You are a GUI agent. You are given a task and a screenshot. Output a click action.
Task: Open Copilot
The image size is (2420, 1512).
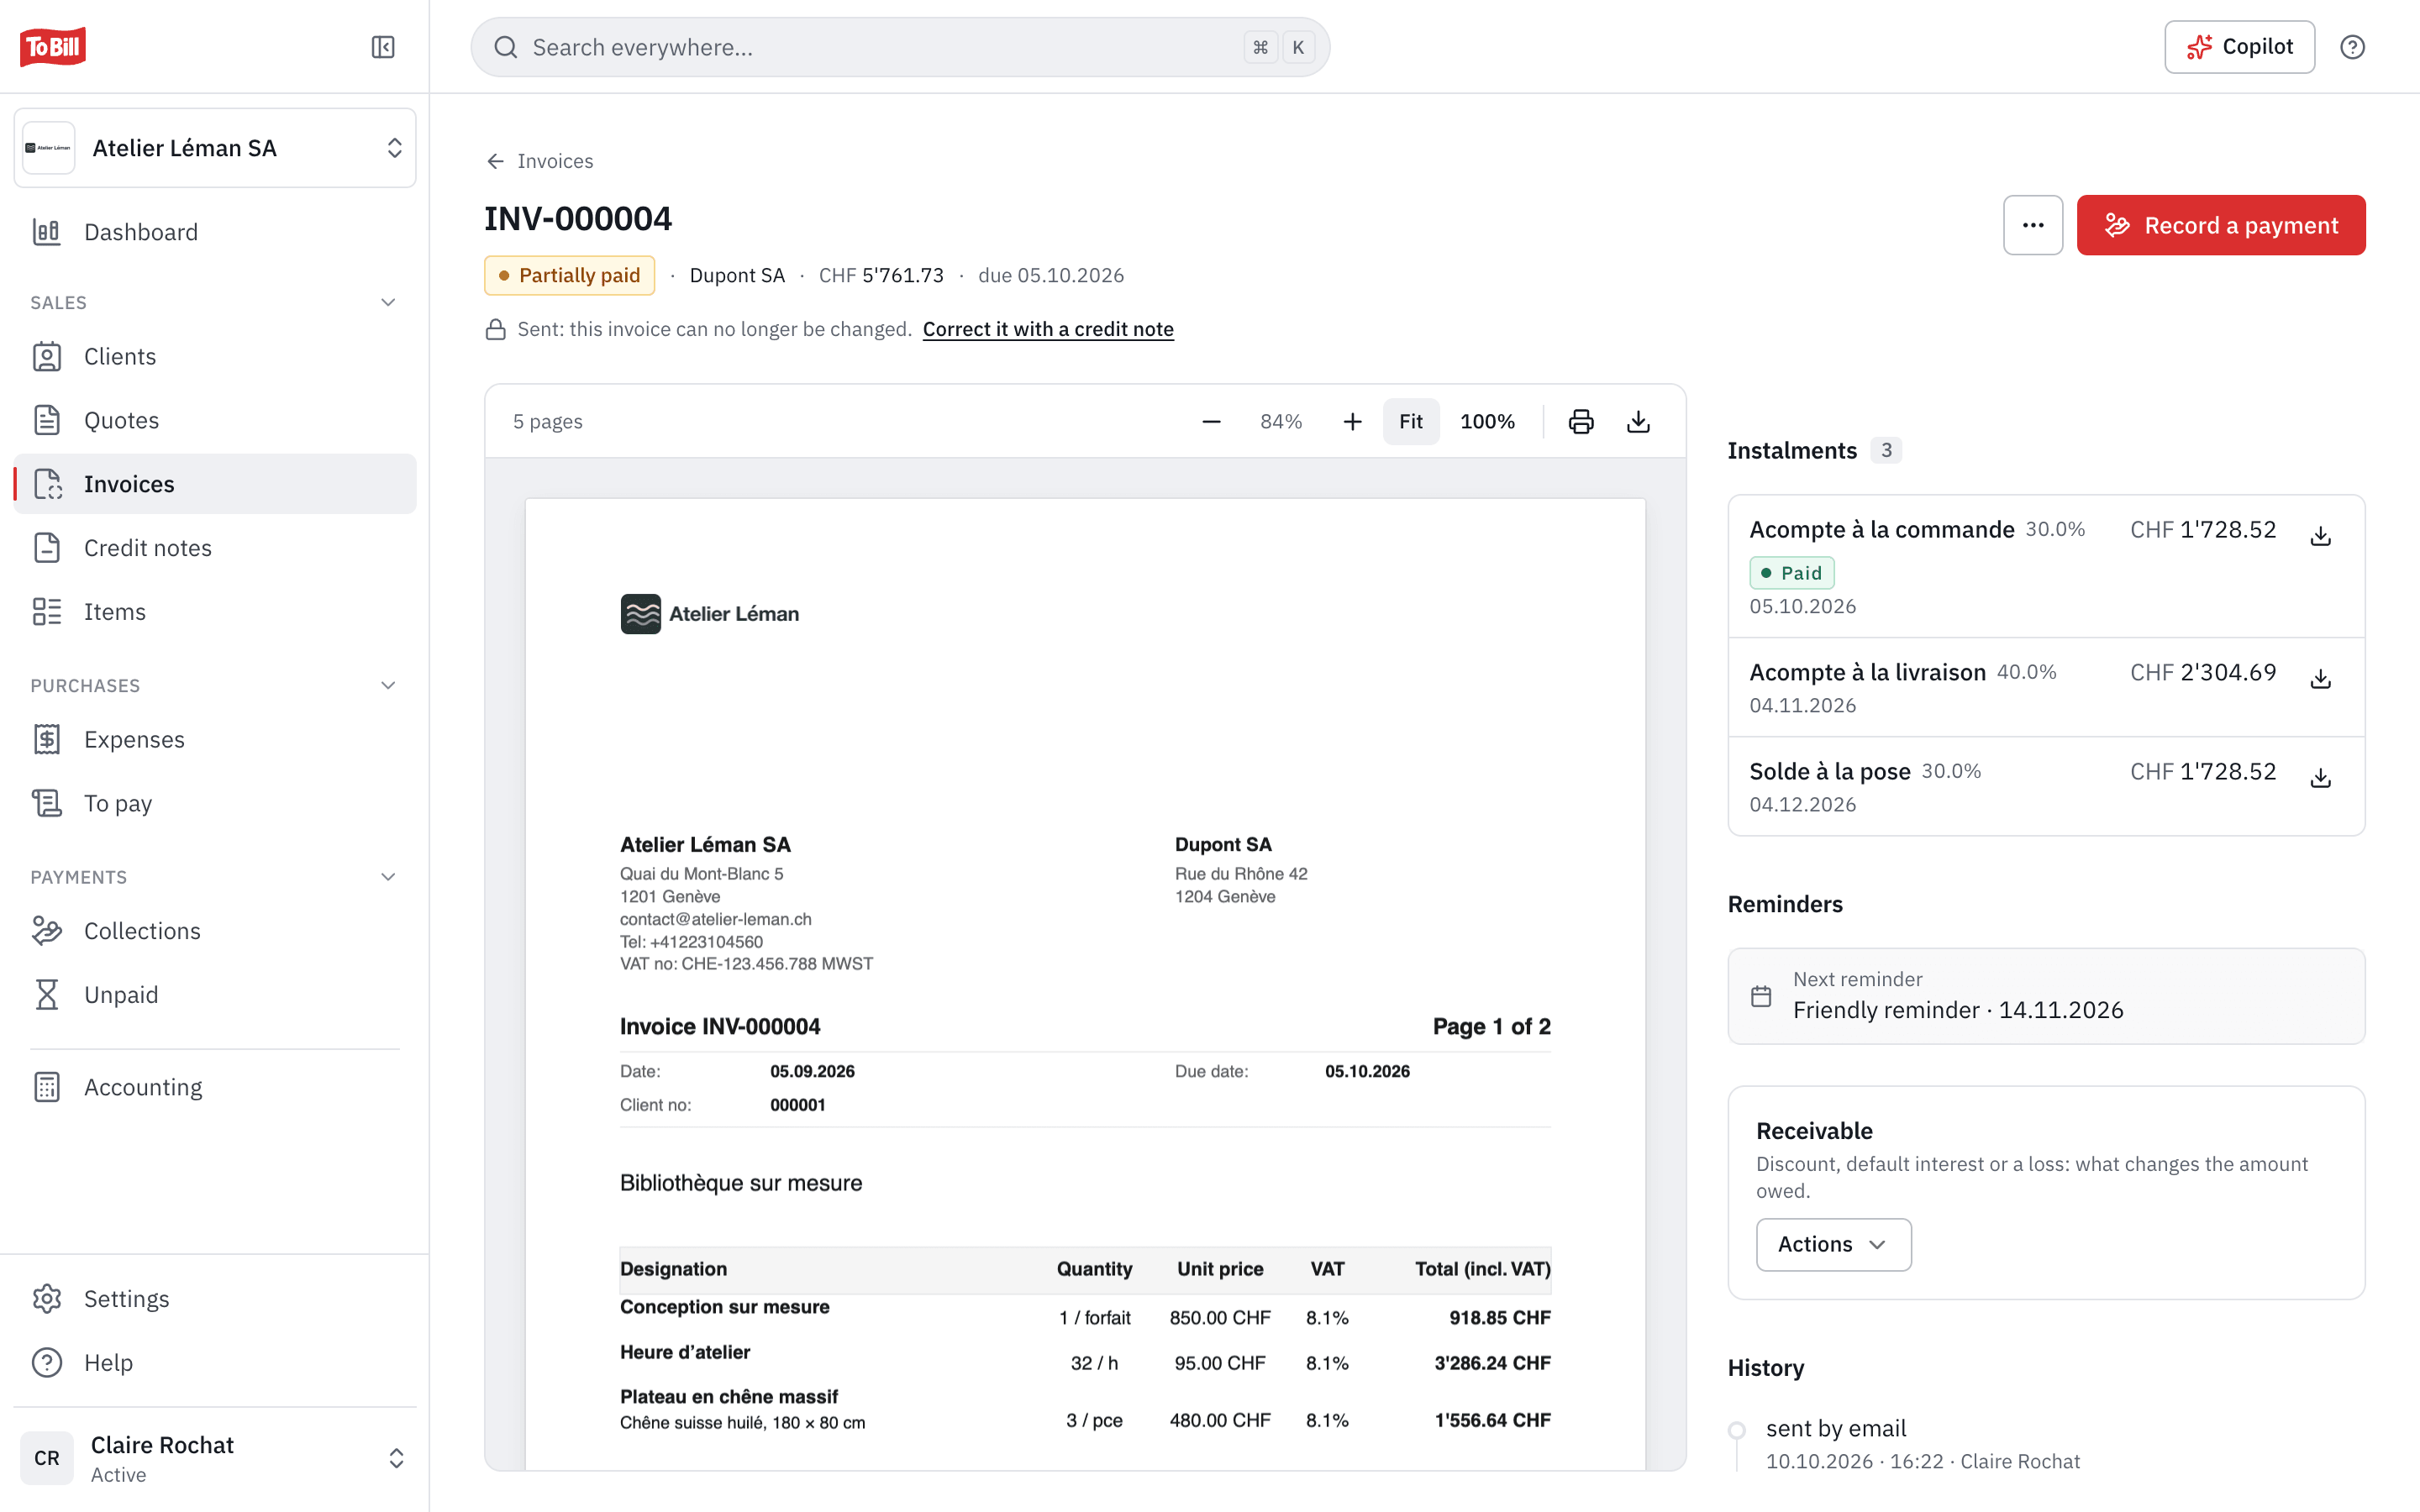coord(2239,47)
